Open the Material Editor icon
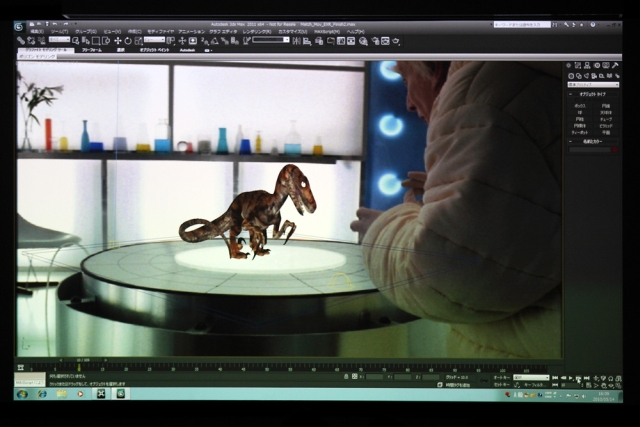Image resolution: width=640 pixels, height=427 pixels. click(363, 41)
